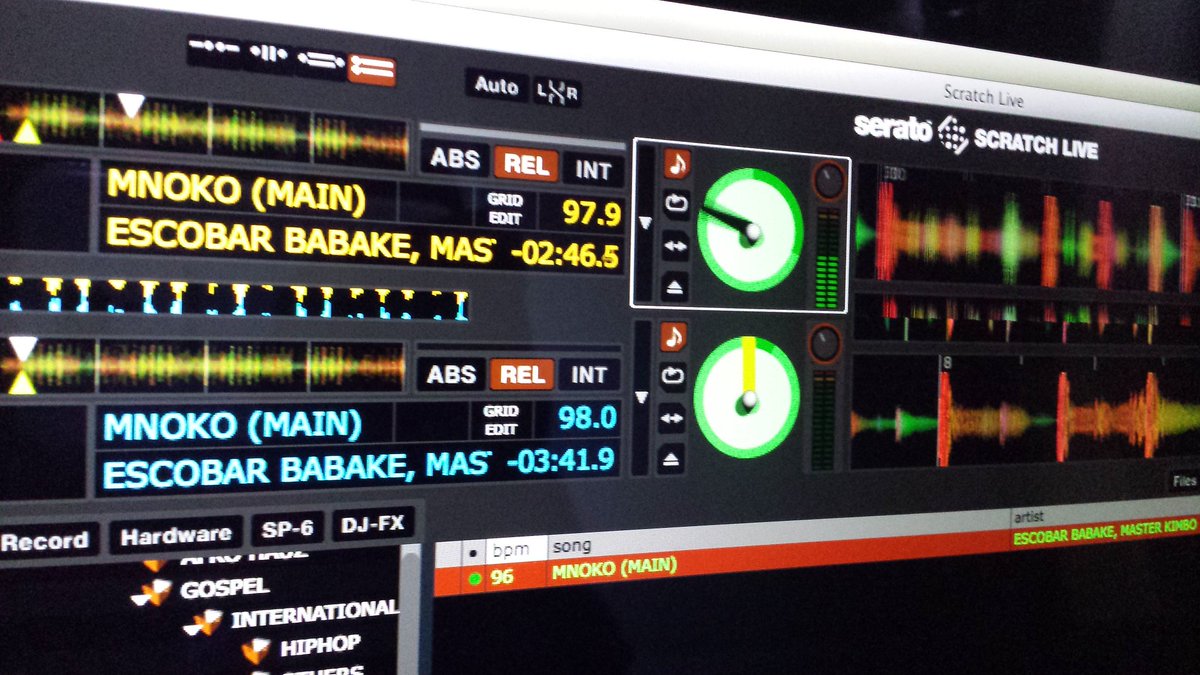The width and height of the screenshot is (1200, 675).
Task: Select the HIPHOP crate icon
Action: (x=255, y=651)
